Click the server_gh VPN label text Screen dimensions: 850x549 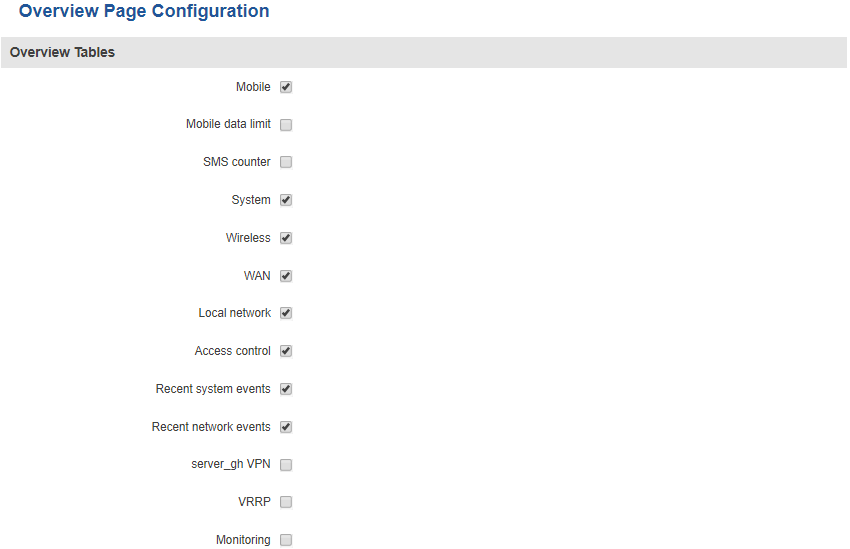[x=231, y=465]
